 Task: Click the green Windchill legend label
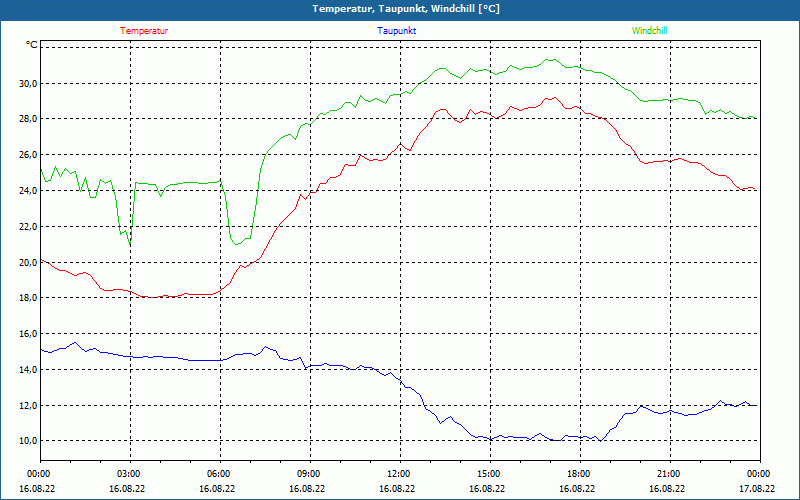point(649,31)
